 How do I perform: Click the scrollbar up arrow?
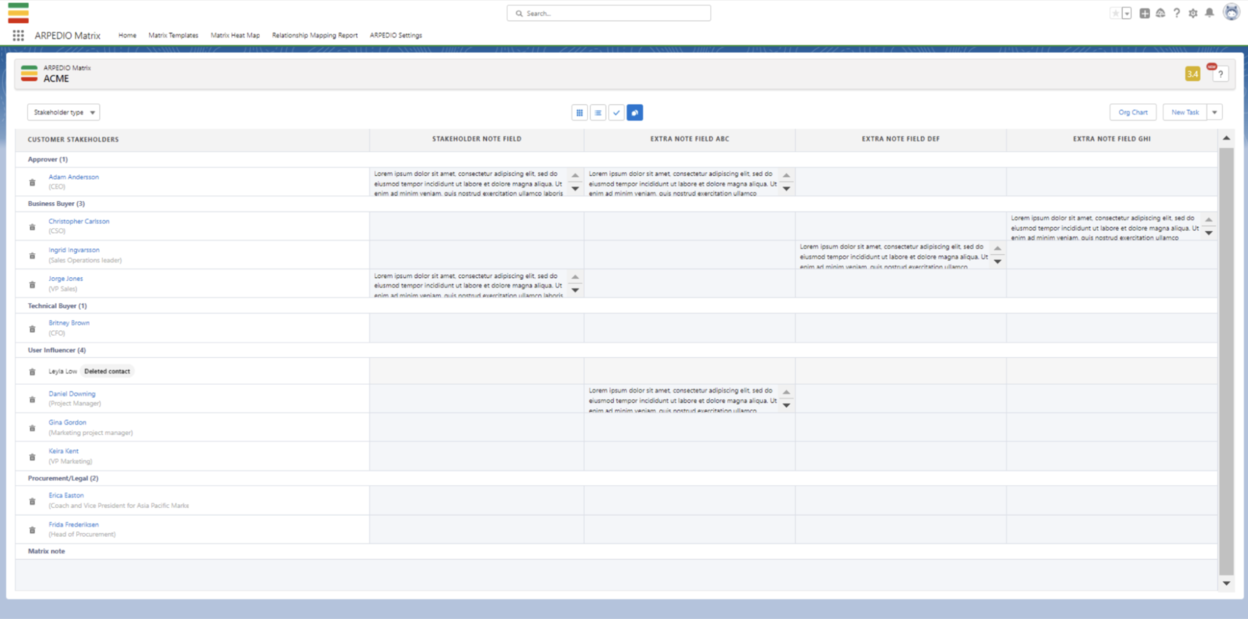tap(1227, 139)
